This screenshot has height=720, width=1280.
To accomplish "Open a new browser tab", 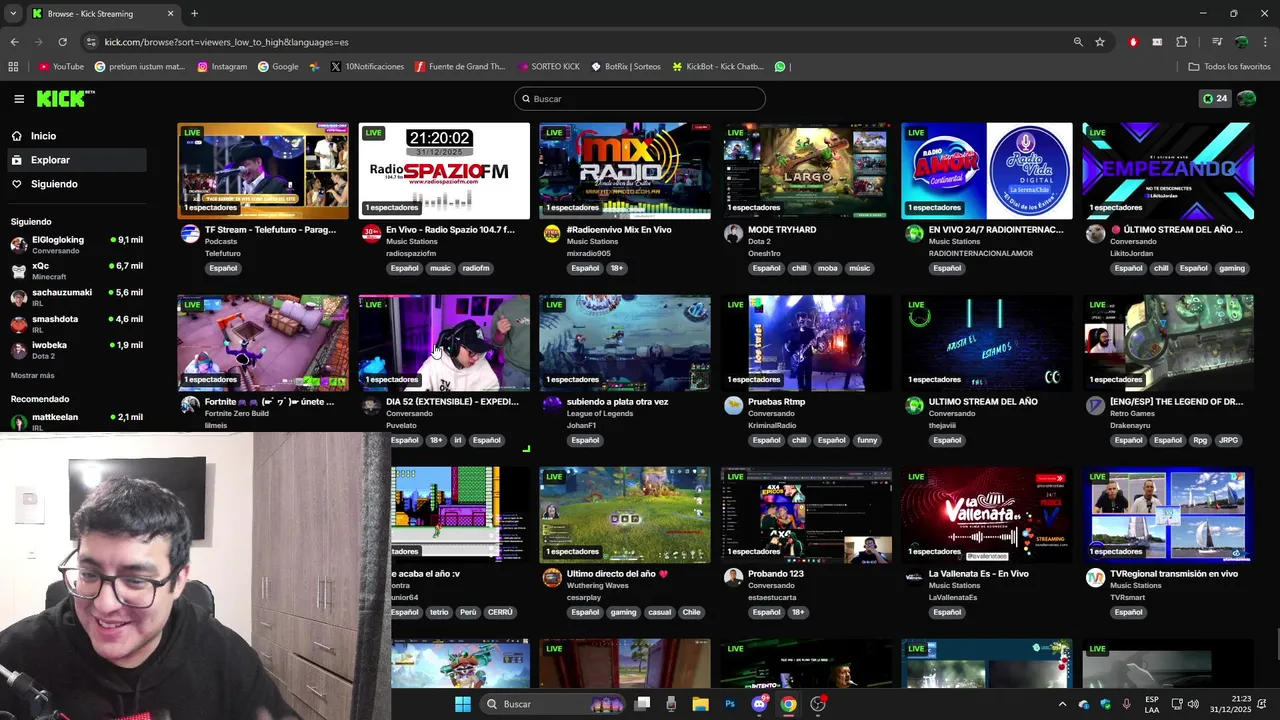I will (x=194, y=14).
